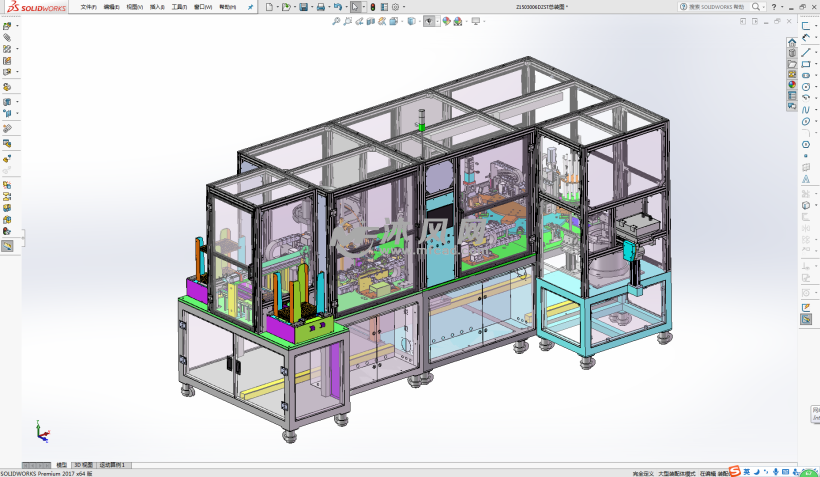
Task: Pin the menu bar with pushpin
Action: point(250,7)
